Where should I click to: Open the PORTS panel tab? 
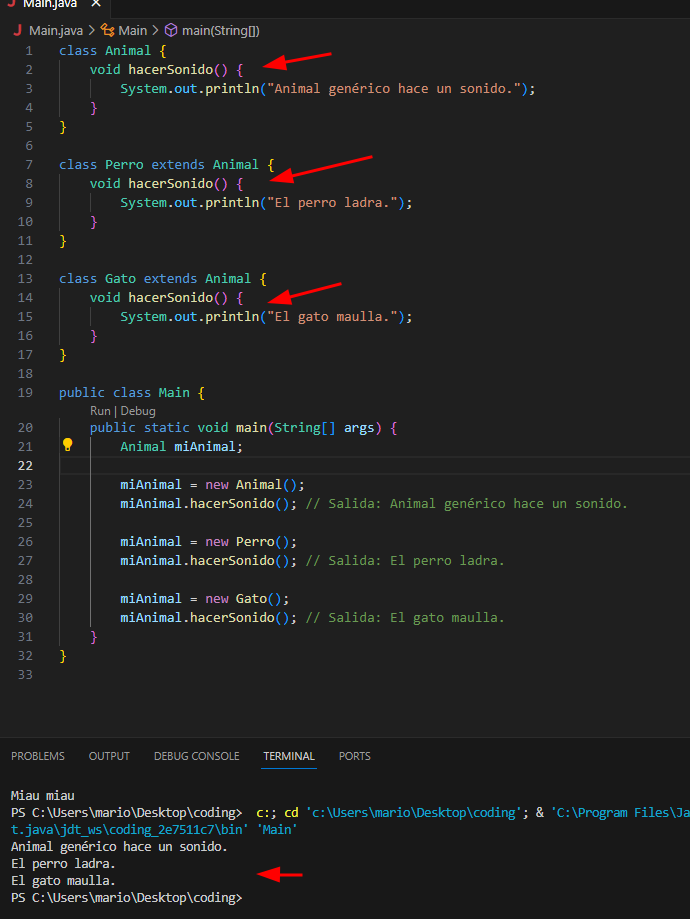tap(355, 756)
